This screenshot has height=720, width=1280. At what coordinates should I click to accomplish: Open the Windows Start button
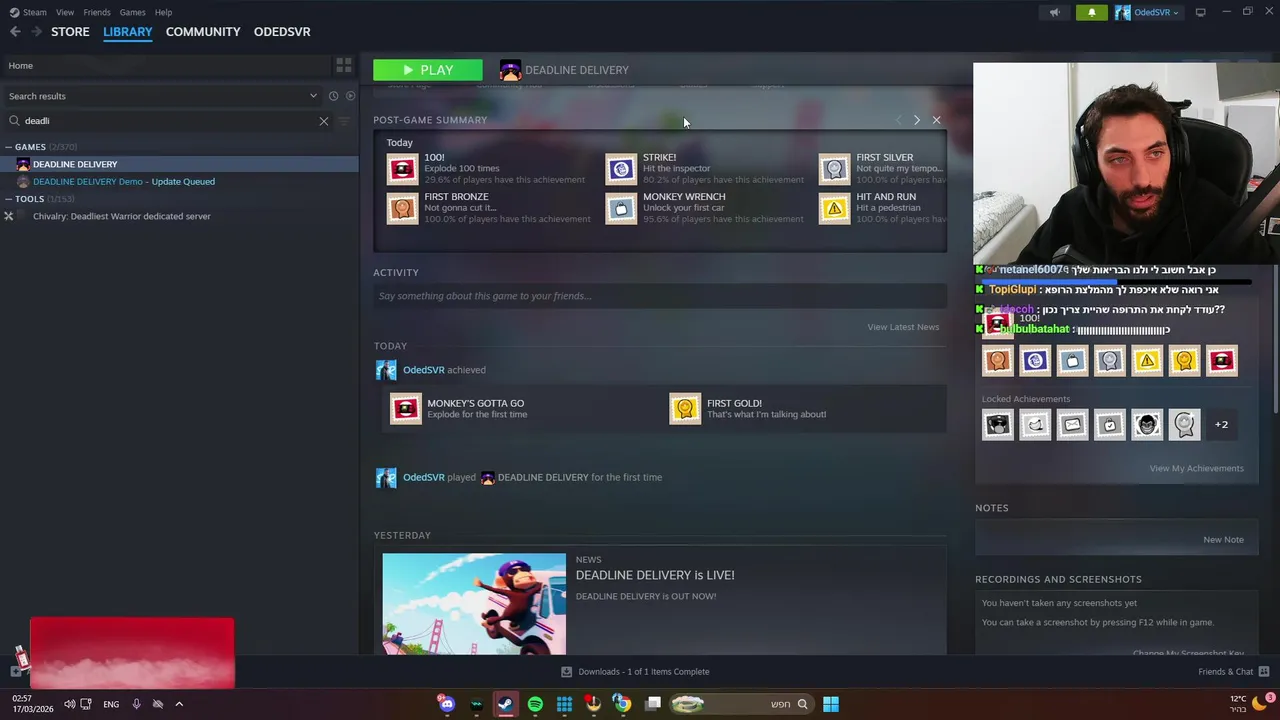(831, 704)
